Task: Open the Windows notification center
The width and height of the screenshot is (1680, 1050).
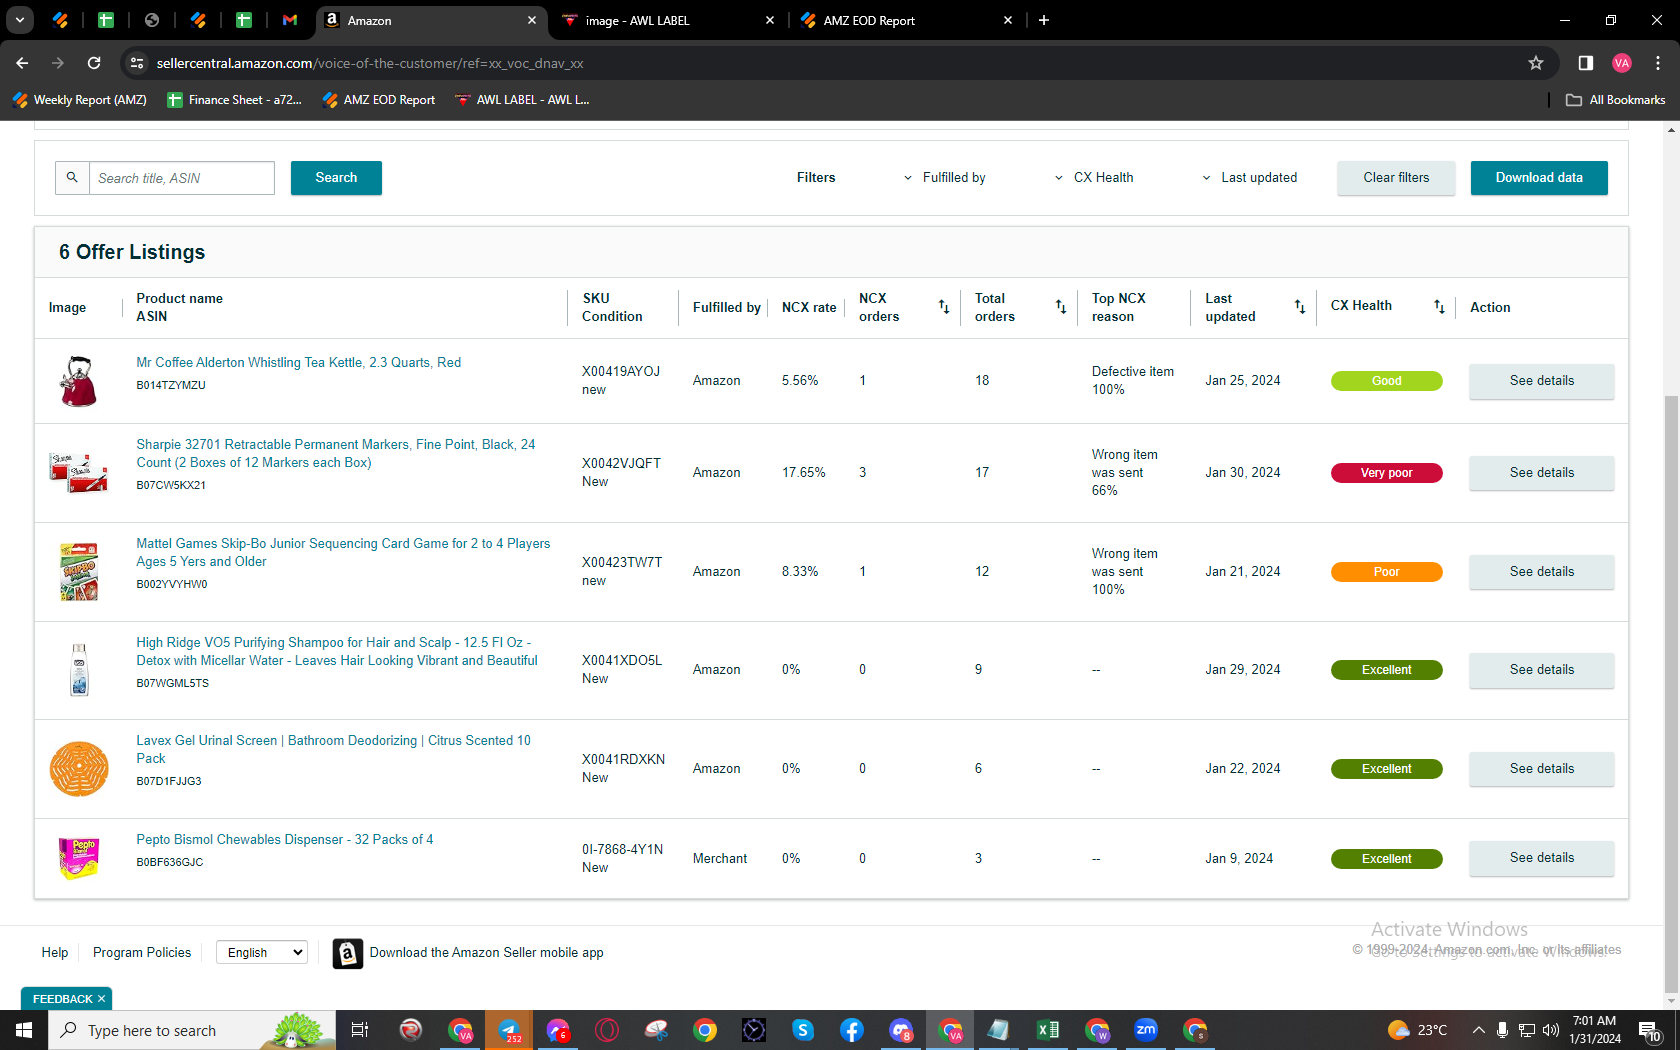Action: (1650, 1030)
